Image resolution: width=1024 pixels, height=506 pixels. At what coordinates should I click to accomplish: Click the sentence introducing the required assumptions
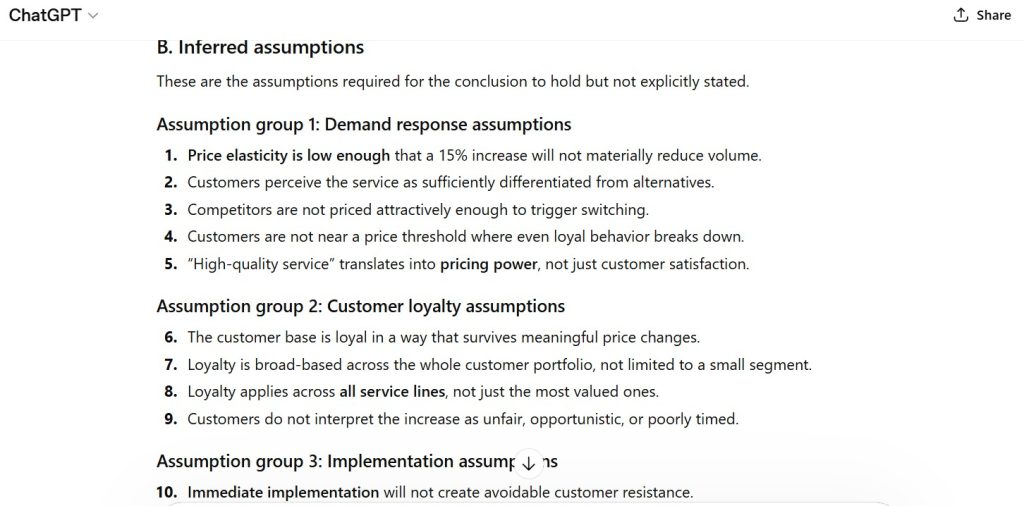(x=452, y=81)
